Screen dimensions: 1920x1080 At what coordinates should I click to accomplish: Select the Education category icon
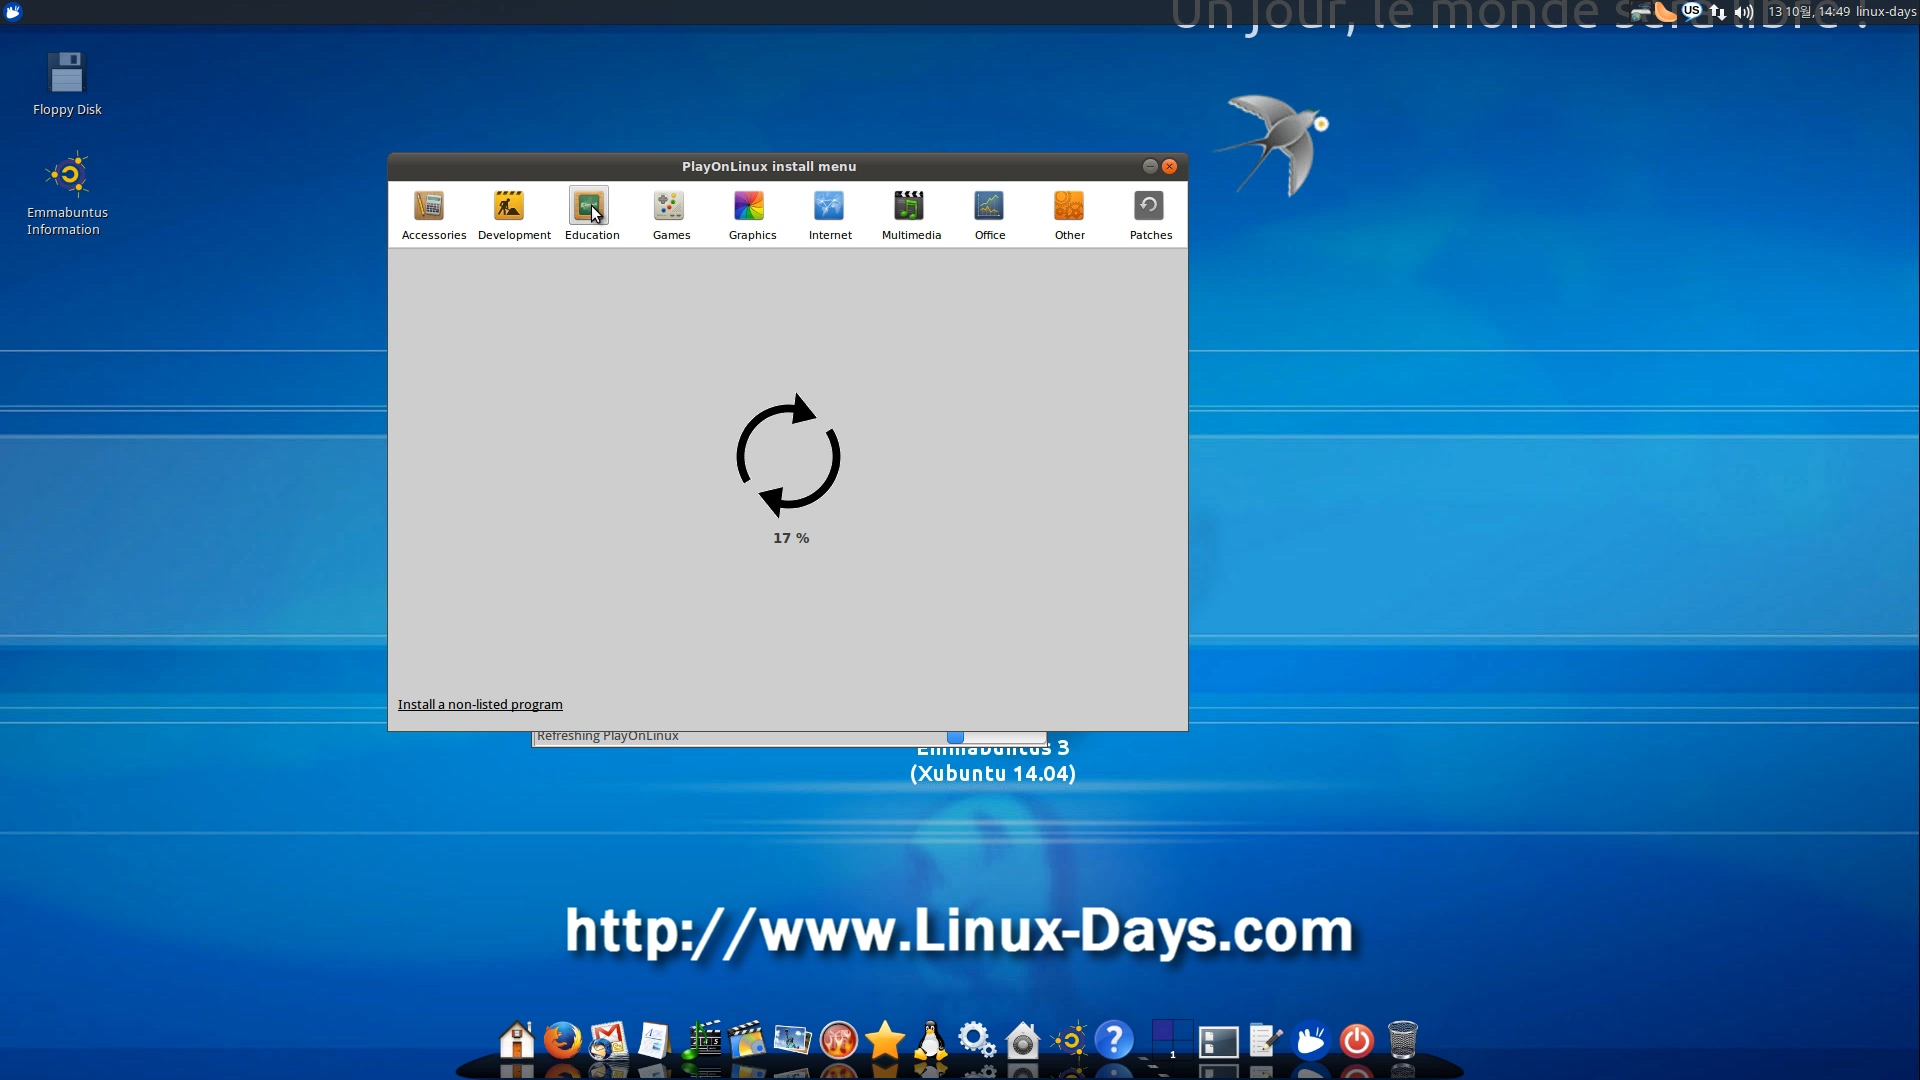pyautogui.click(x=589, y=206)
